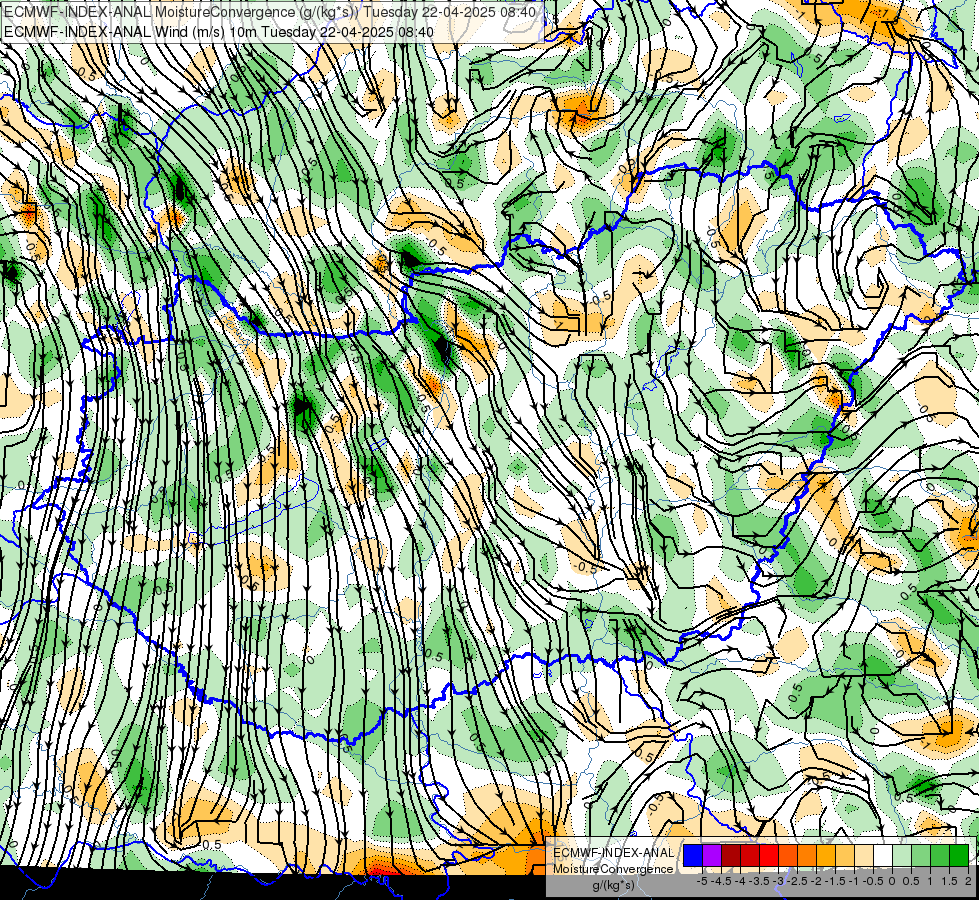Click the light green swatch between 0.5 and 1
979x900 pixels.
[x=921, y=855]
